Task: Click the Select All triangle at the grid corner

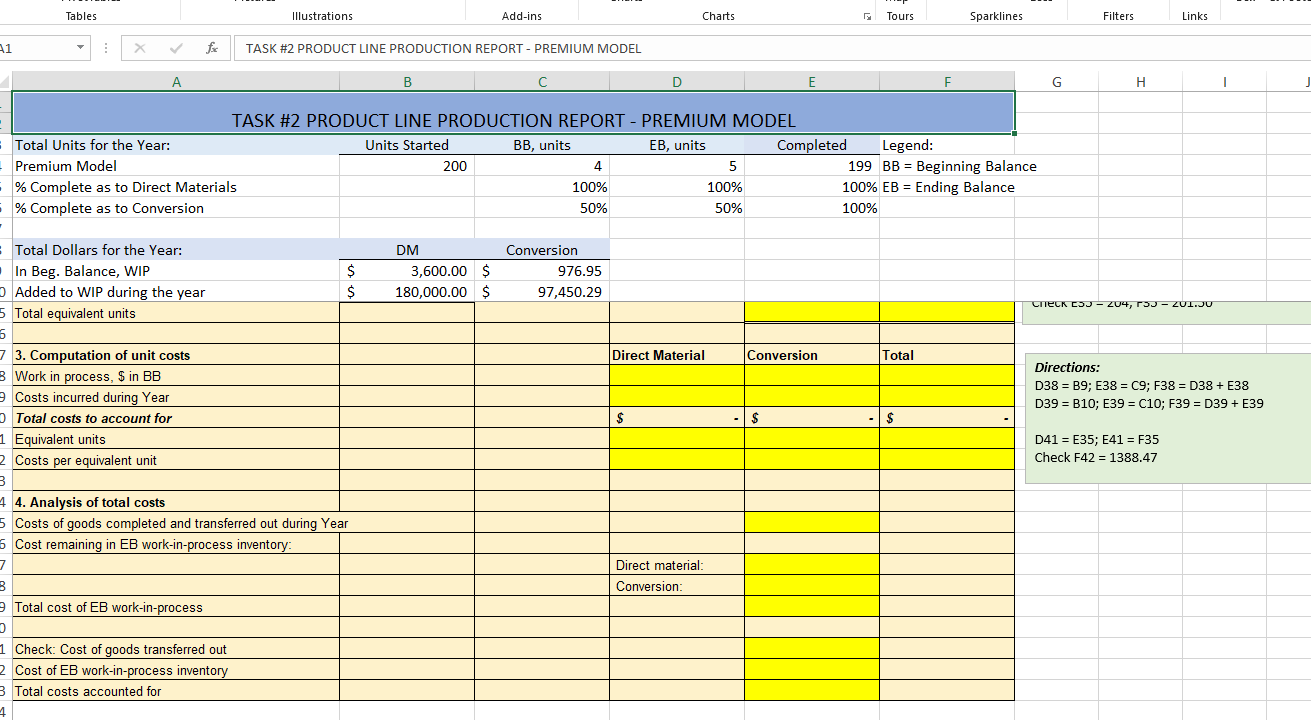Action: (x=7, y=81)
